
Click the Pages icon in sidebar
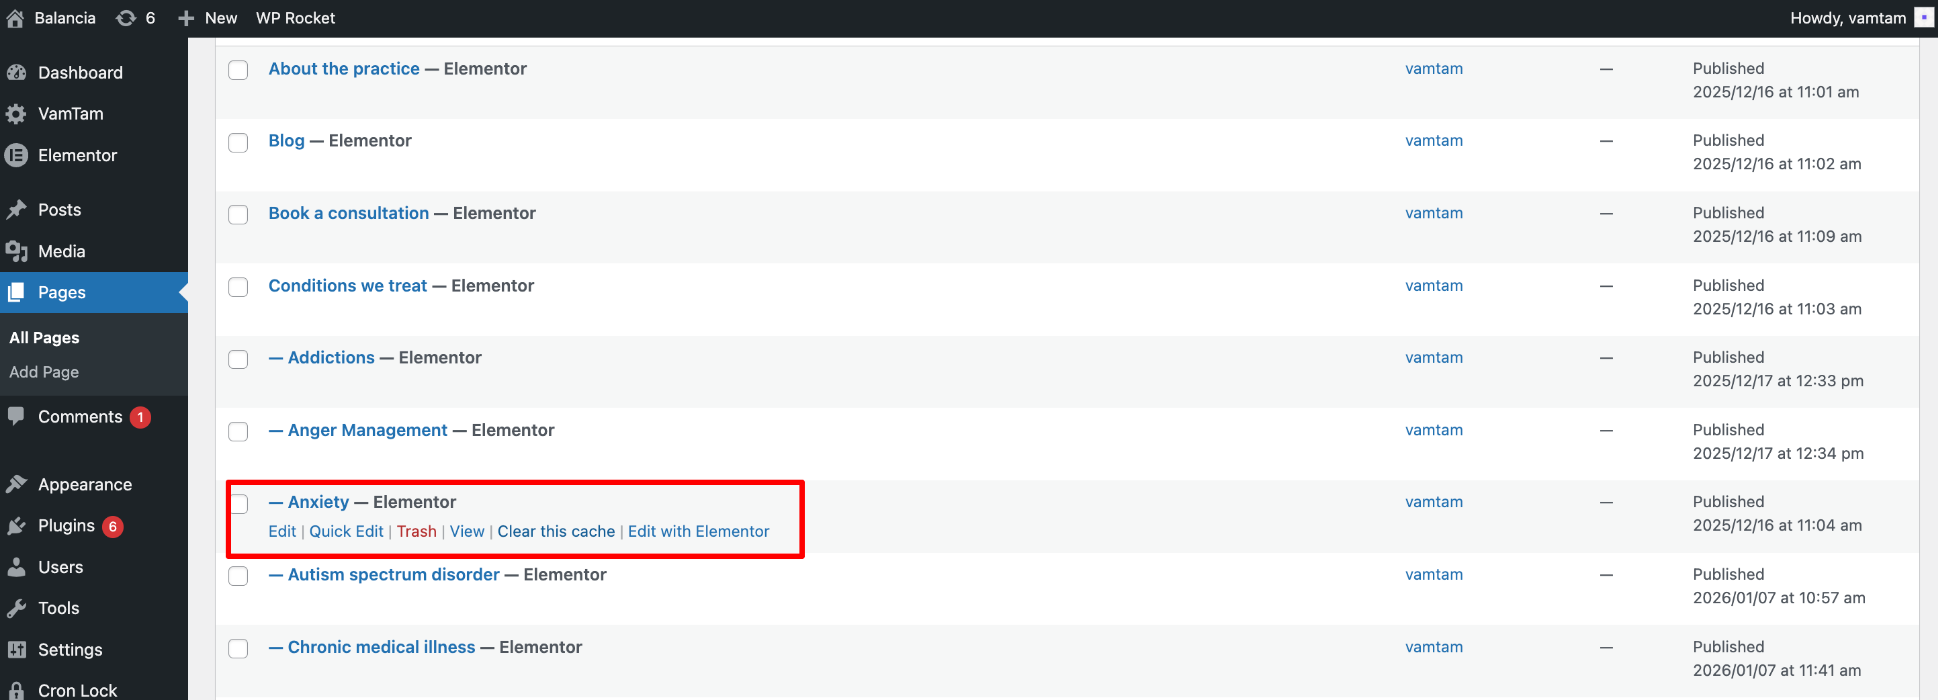[x=16, y=292]
